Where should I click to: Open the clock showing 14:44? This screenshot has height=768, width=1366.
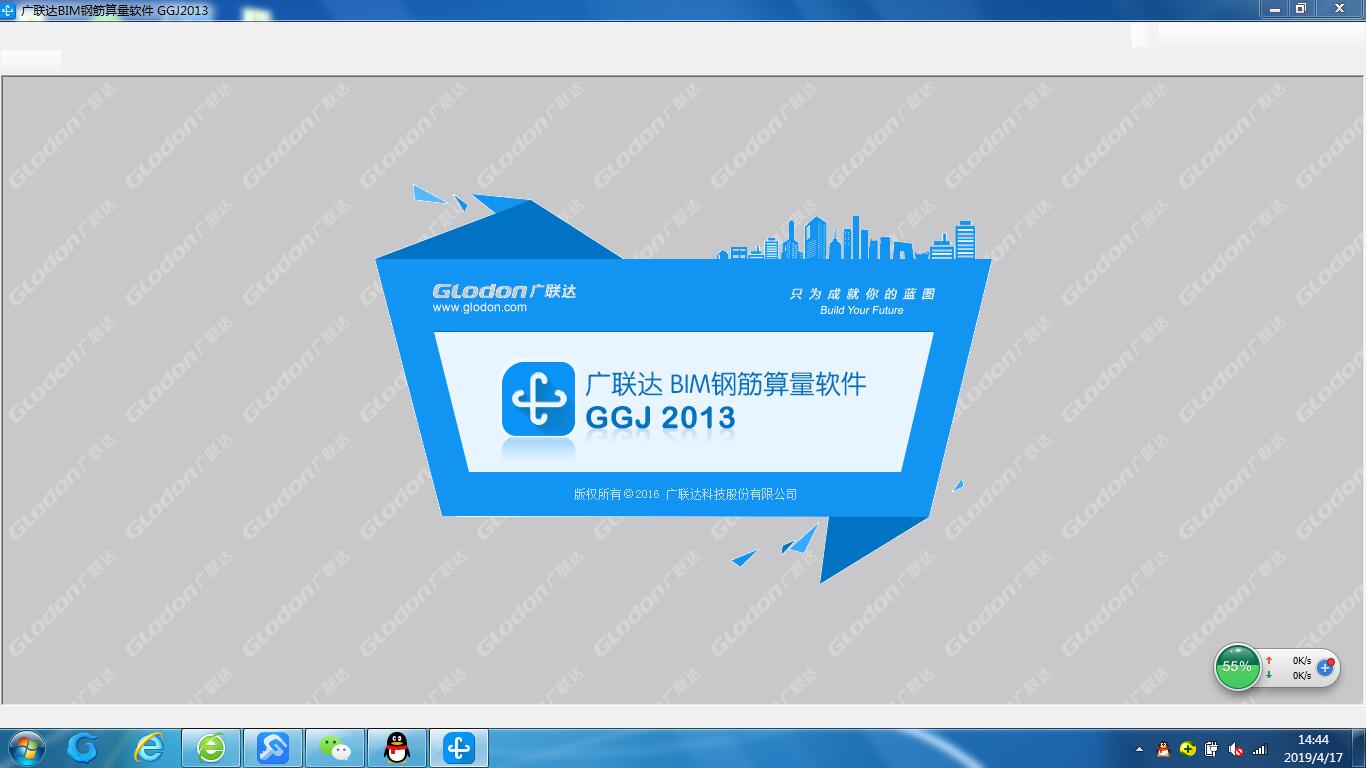(x=1313, y=748)
